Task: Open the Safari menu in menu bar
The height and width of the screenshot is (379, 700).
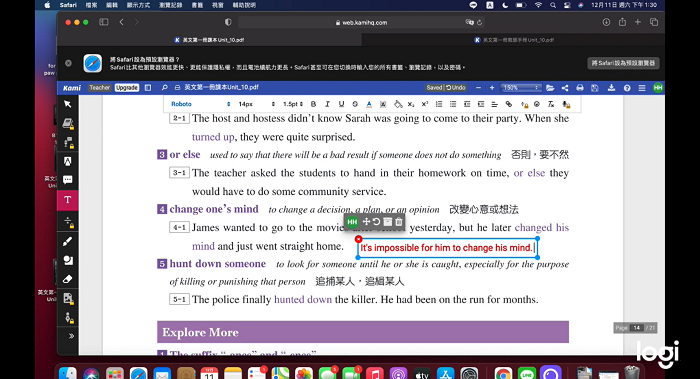Action: [x=68, y=5]
